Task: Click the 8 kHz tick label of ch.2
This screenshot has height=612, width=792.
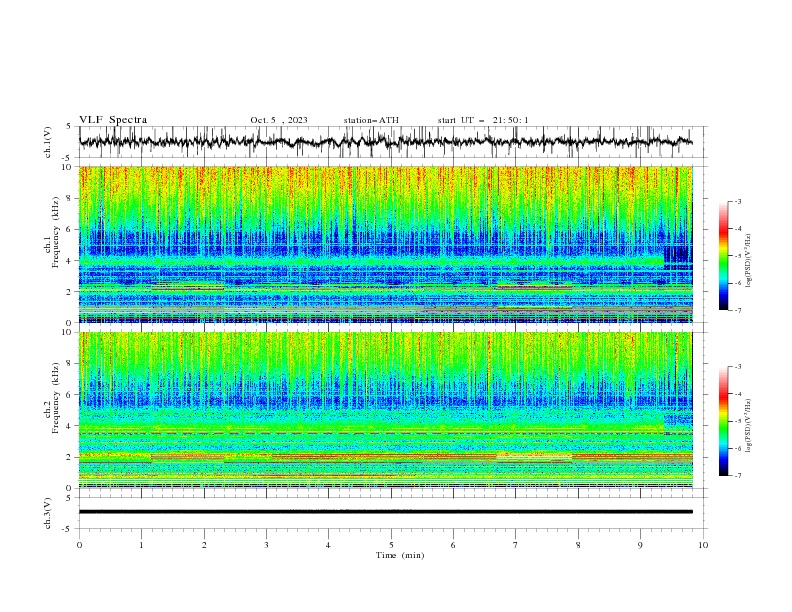Action: [71, 364]
